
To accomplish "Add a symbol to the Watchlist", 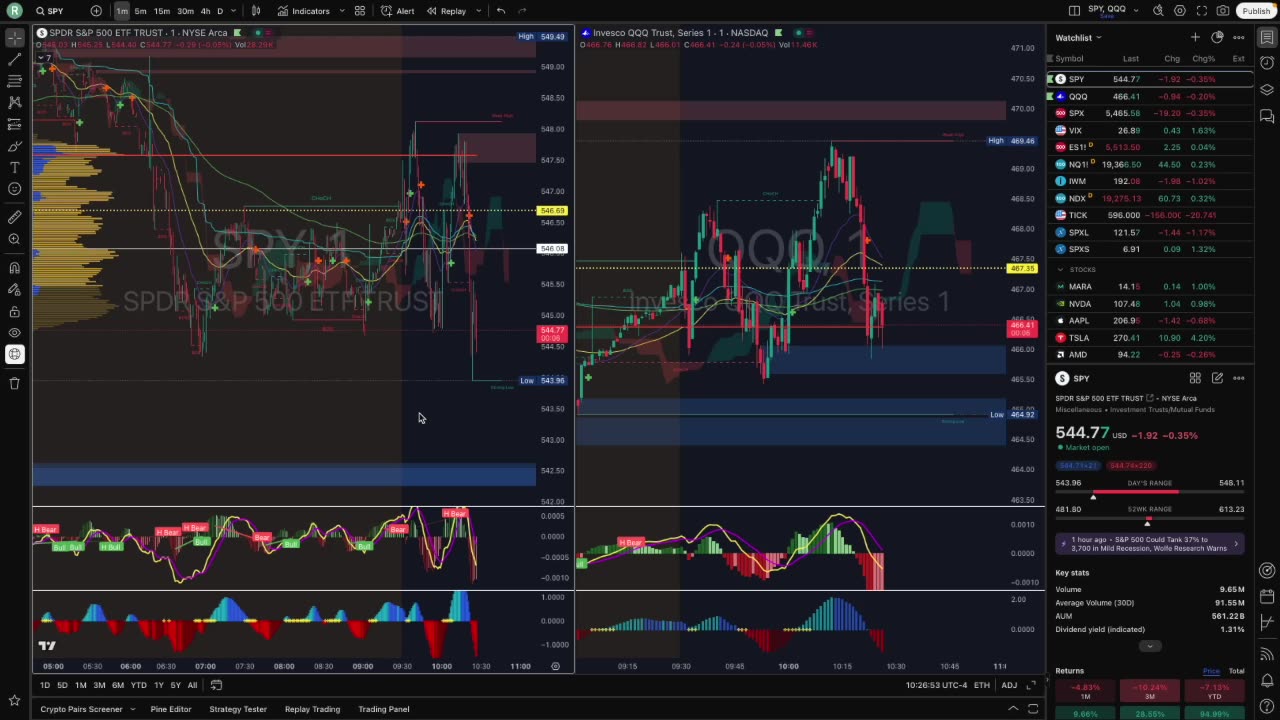I will [x=1195, y=37].
